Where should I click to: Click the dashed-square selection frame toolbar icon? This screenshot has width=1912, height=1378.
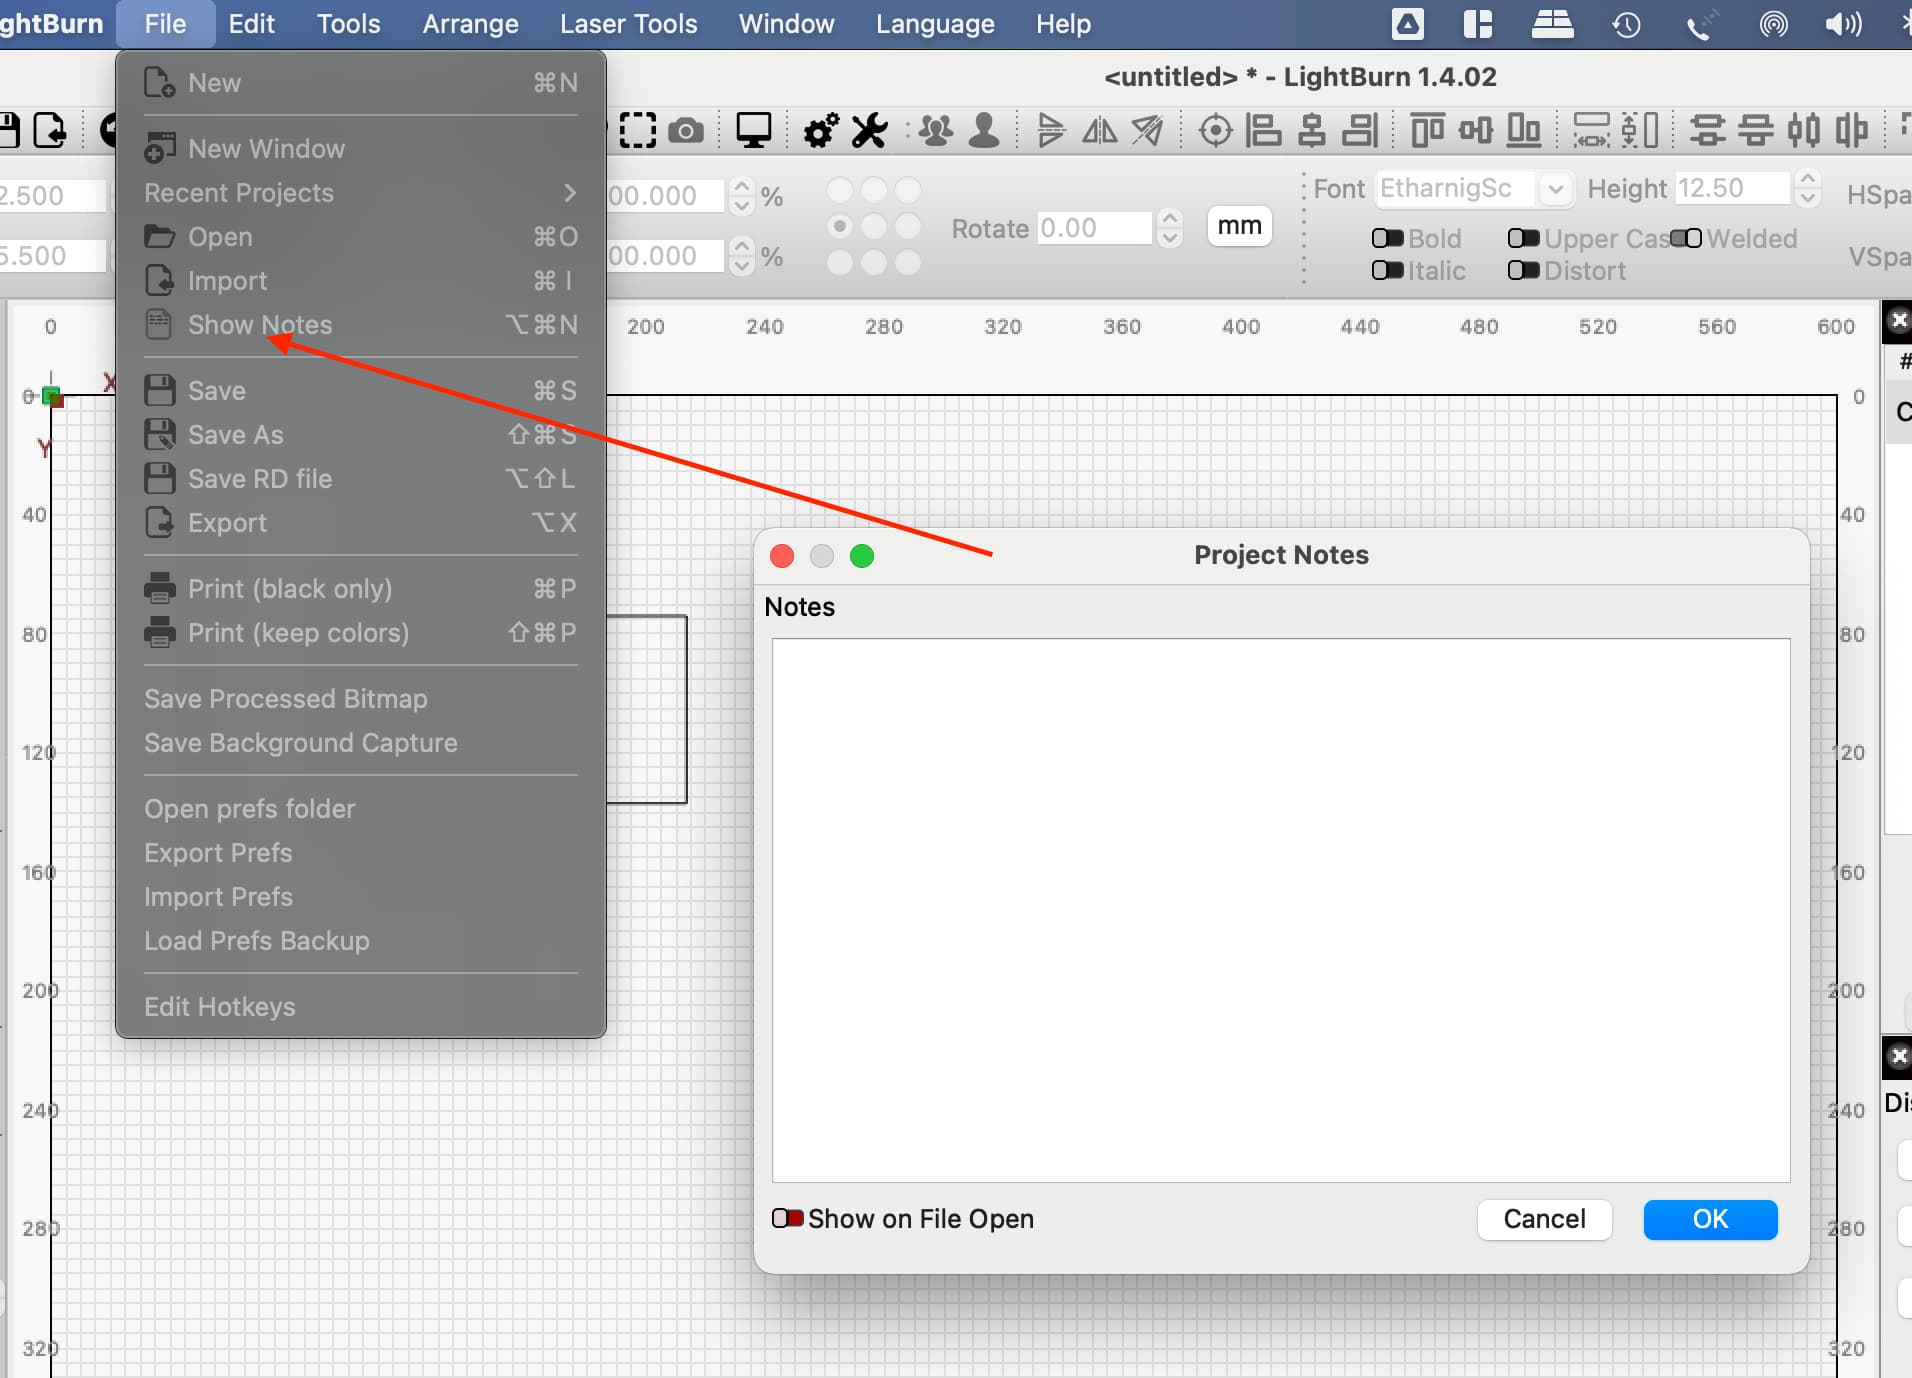(x=638, y=131)
